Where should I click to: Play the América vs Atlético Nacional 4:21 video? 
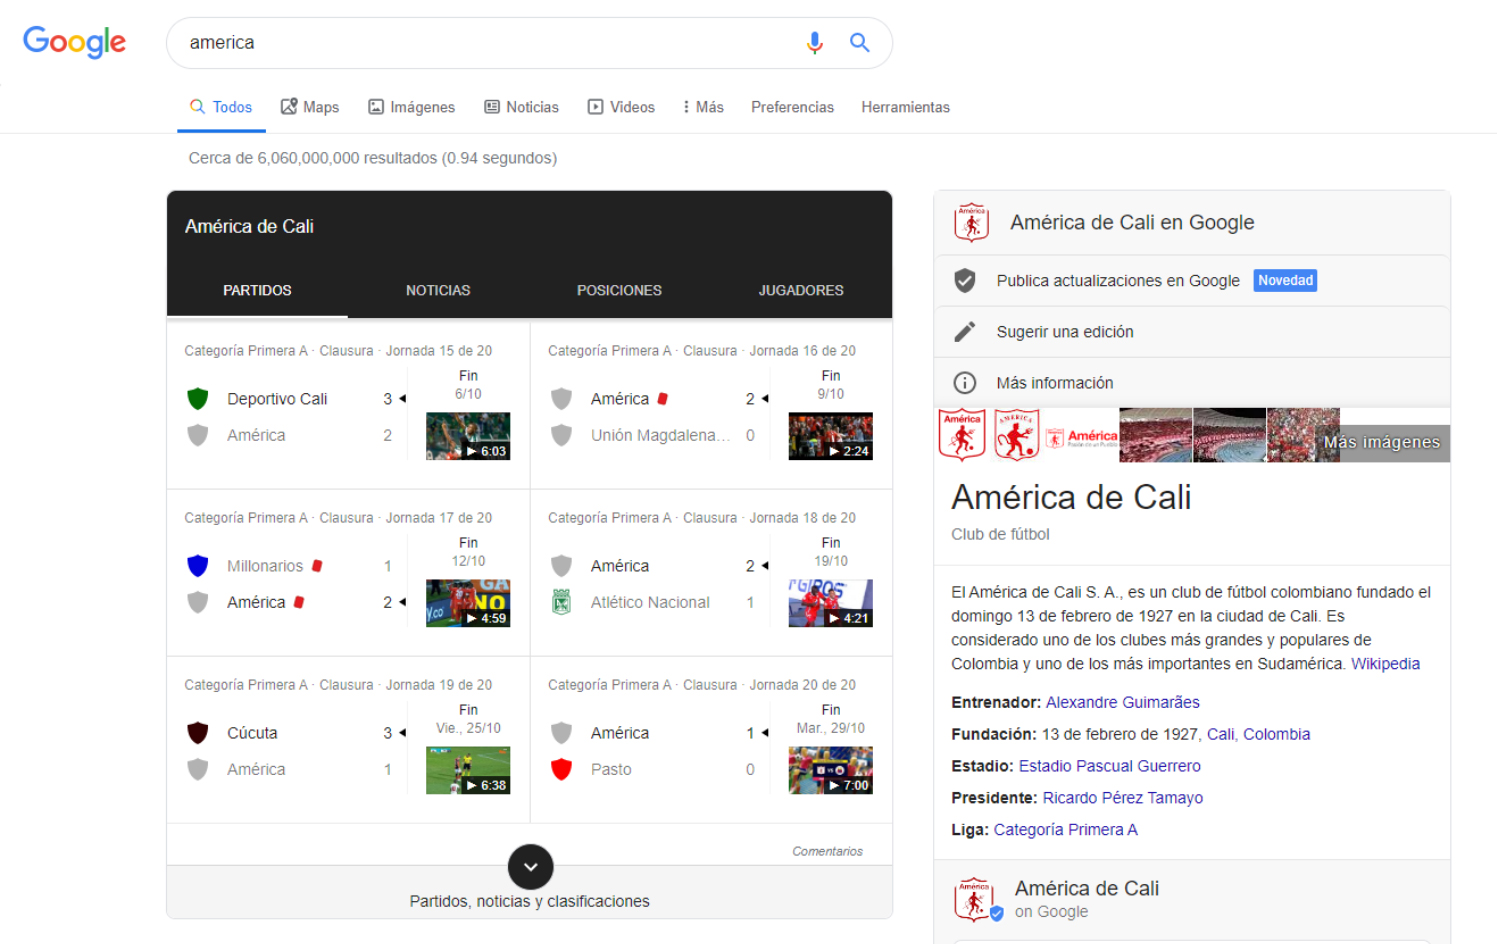830,603
